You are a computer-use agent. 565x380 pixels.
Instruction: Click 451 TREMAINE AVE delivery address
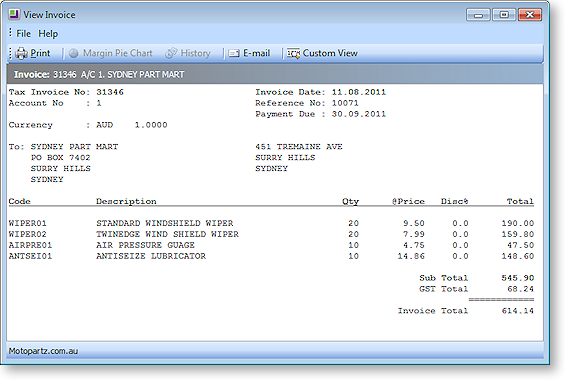point(299,147)
